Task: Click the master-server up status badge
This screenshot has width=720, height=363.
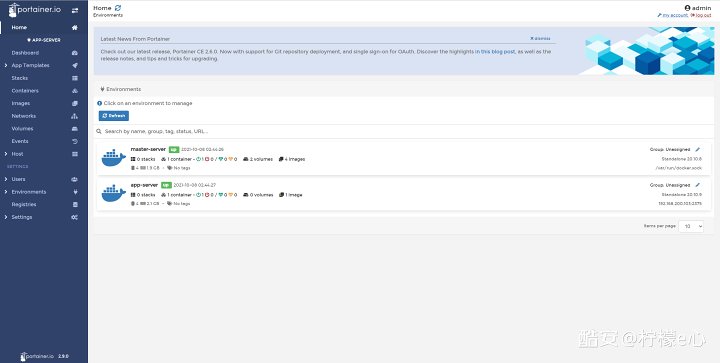Action: pos(174,150)
